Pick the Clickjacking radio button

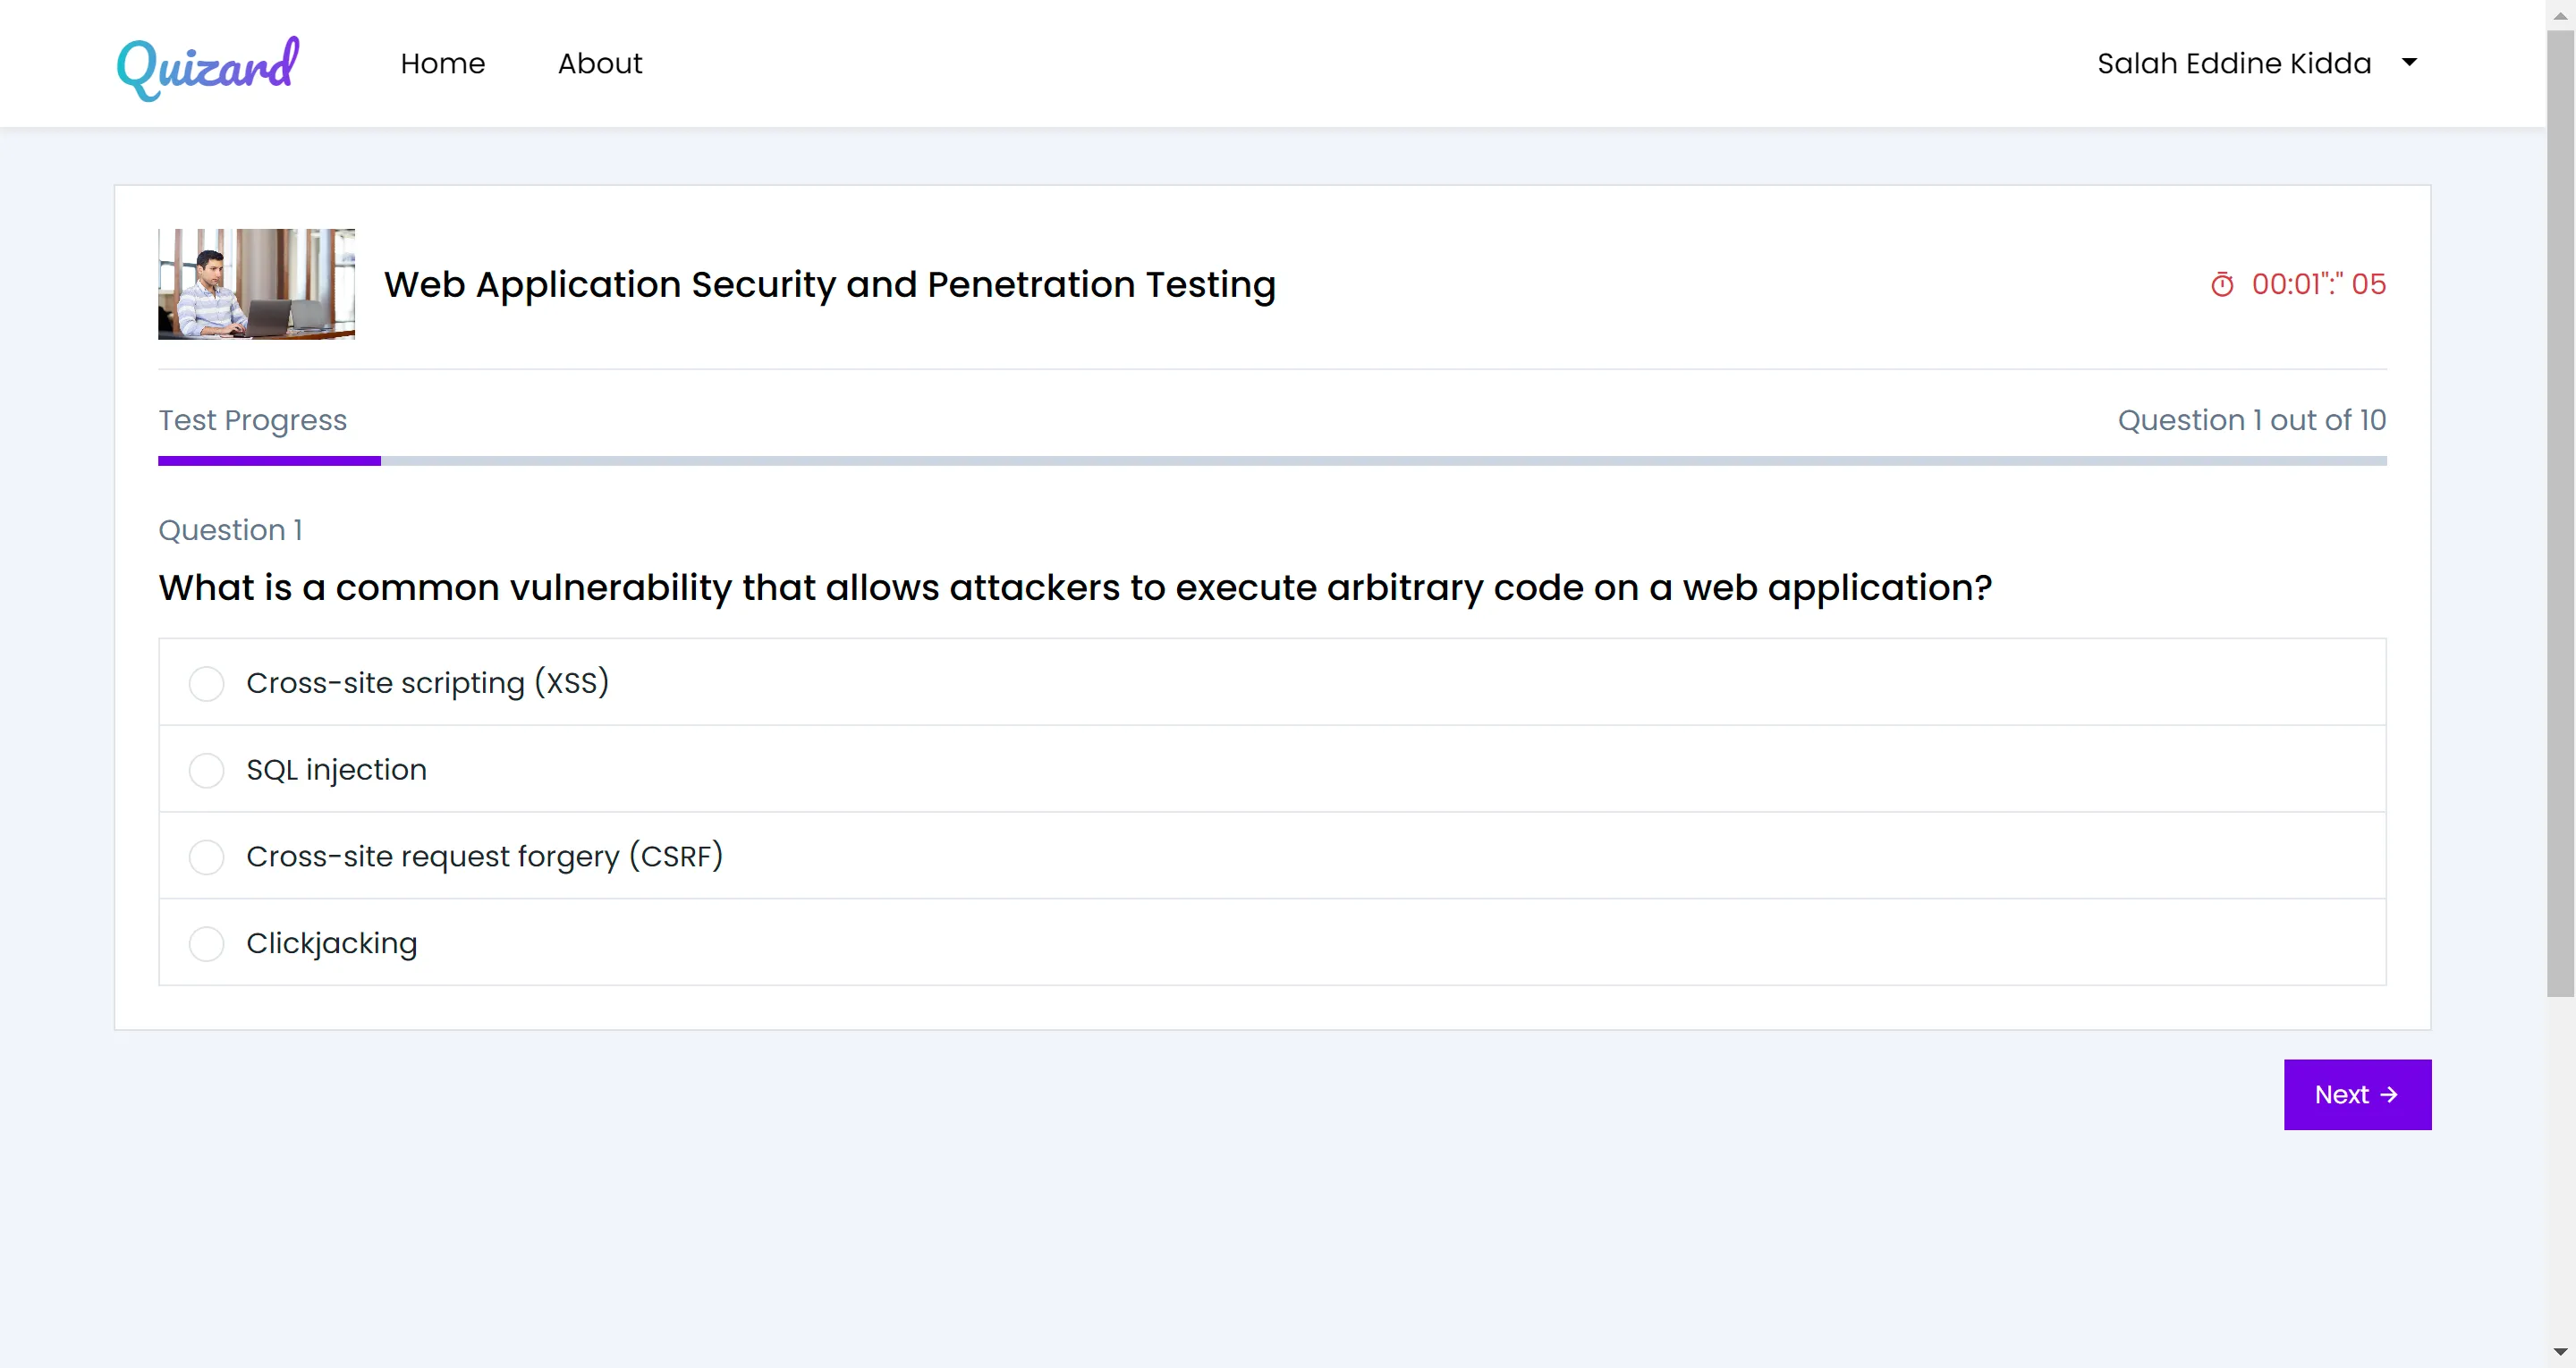[207, 944]
